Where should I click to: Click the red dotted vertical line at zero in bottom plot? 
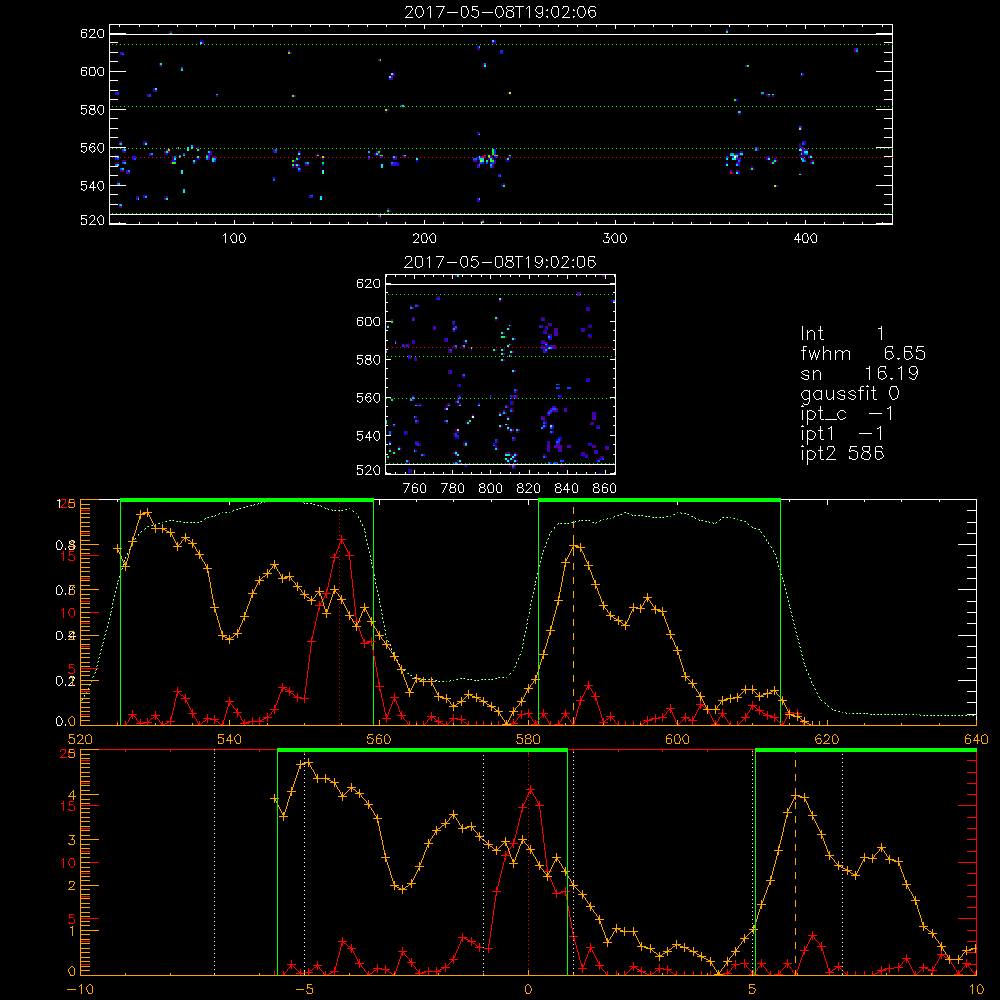(x=528, y=862)
